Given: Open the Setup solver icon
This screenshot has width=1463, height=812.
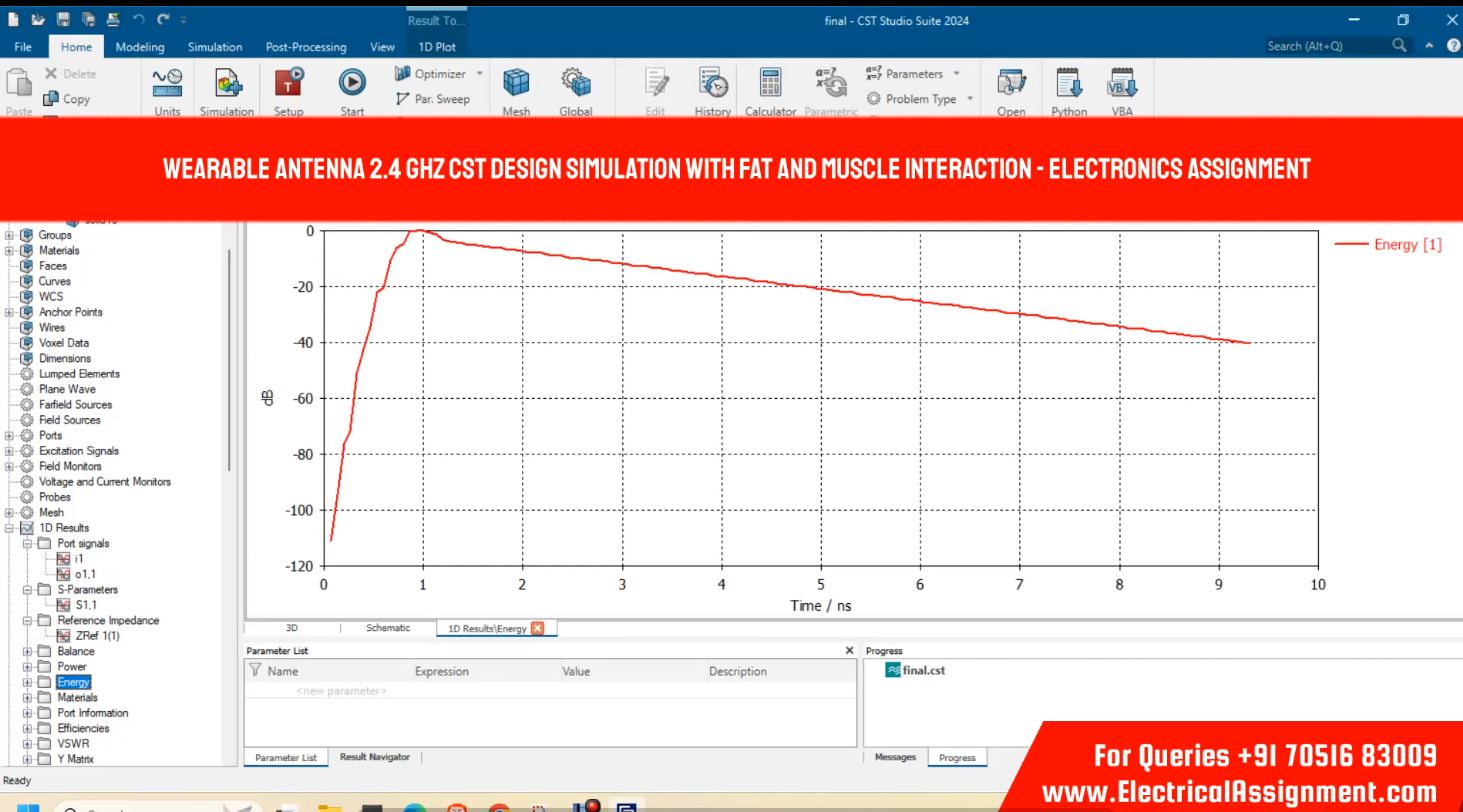Looking at the screenshot, I should pyautogui.click(x=288, y=84).
